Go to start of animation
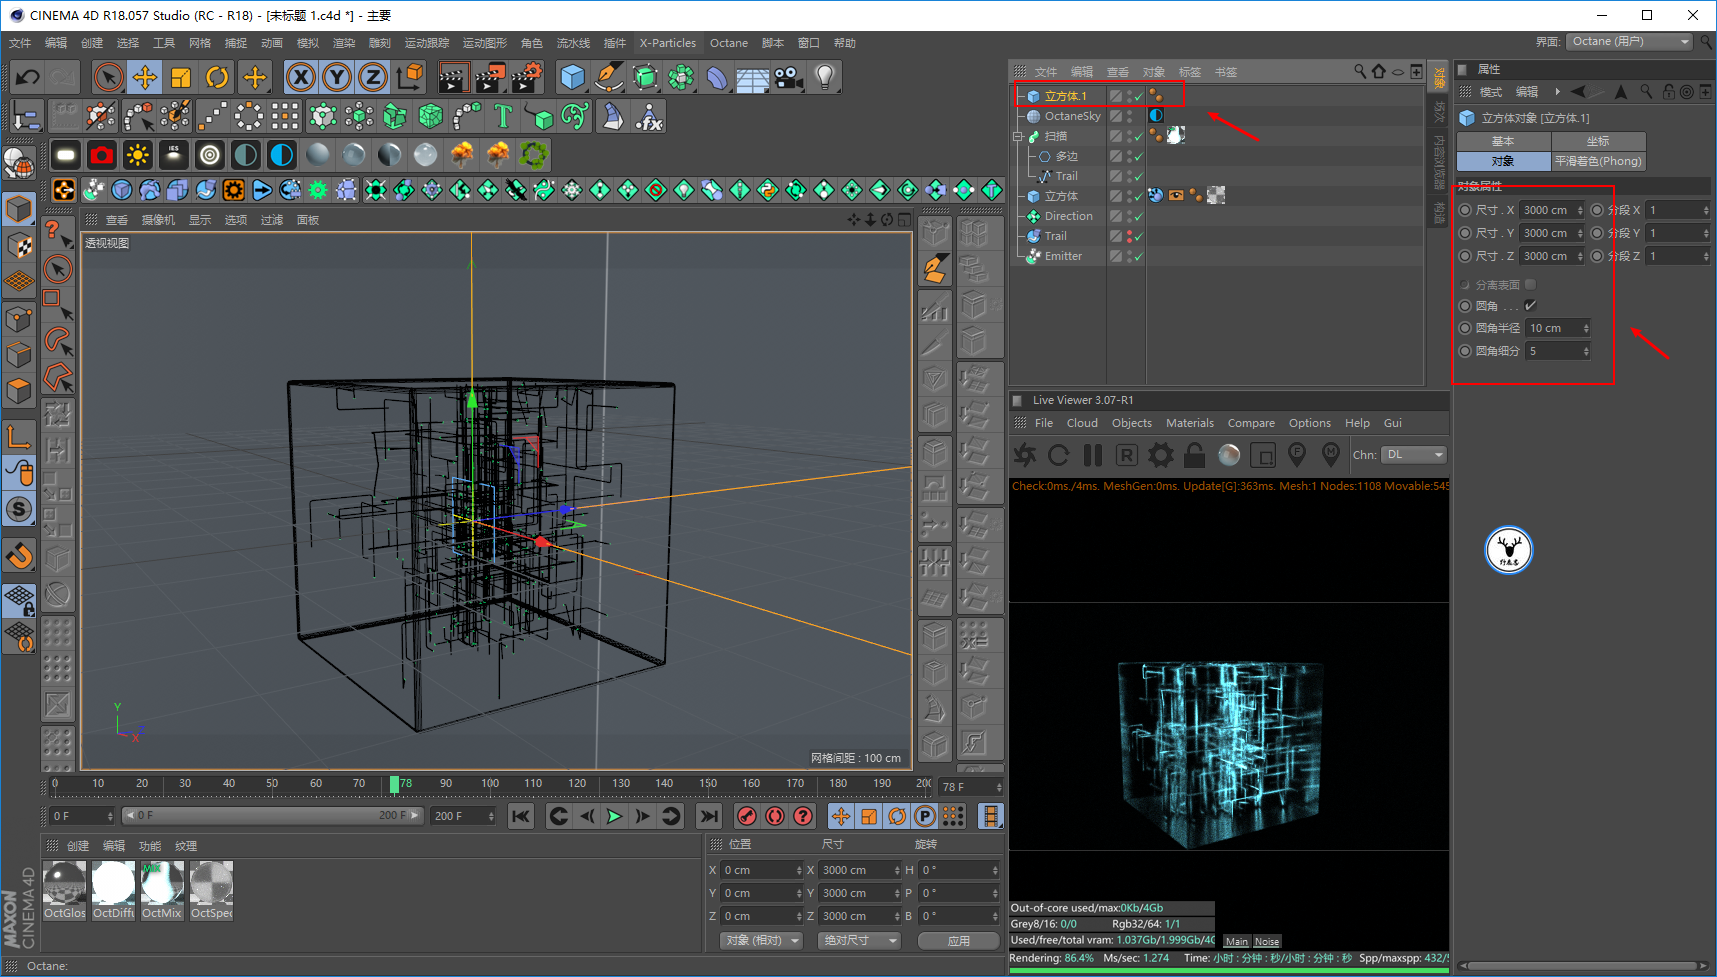 click(521, 816)
